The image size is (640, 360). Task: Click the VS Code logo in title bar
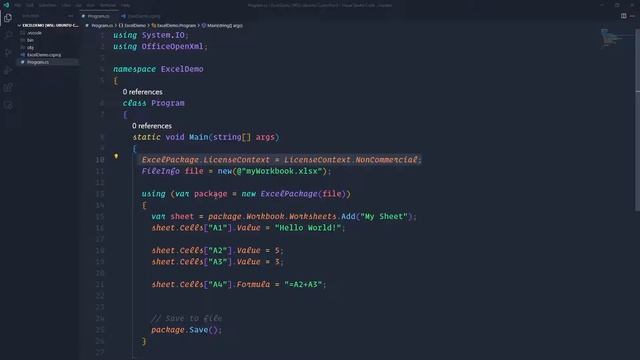coord(6,5)
